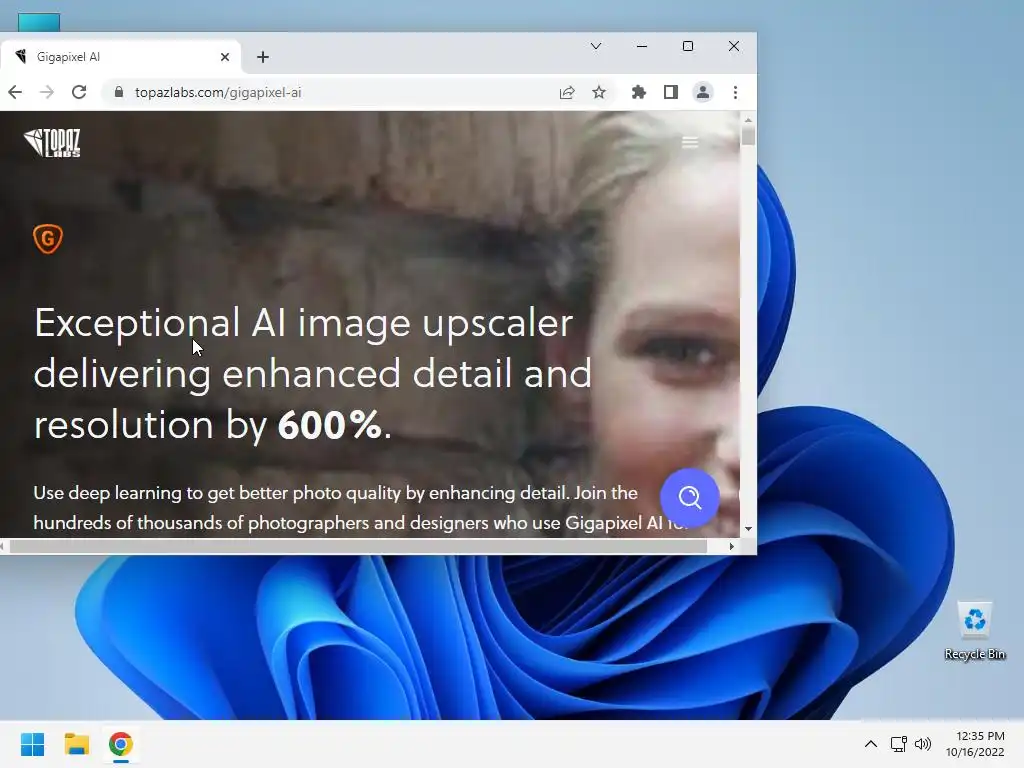Open the purple search chat button
Screen dimensions: 1024x768
click(x=690, y=498)
